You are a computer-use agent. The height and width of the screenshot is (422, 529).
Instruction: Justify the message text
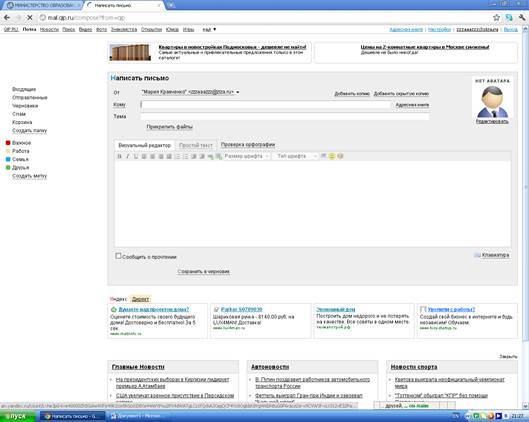pyautogui.click(x=169, y=156)
